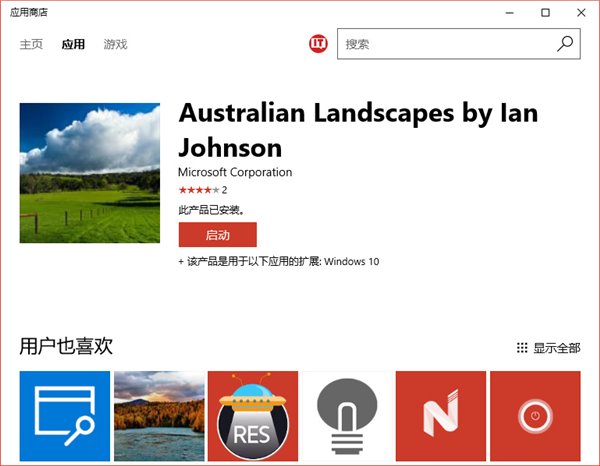The height and width of the screenshot is (466, 600).
Task: Open the autumn lake landscape tile
Action: coord(159,416)
